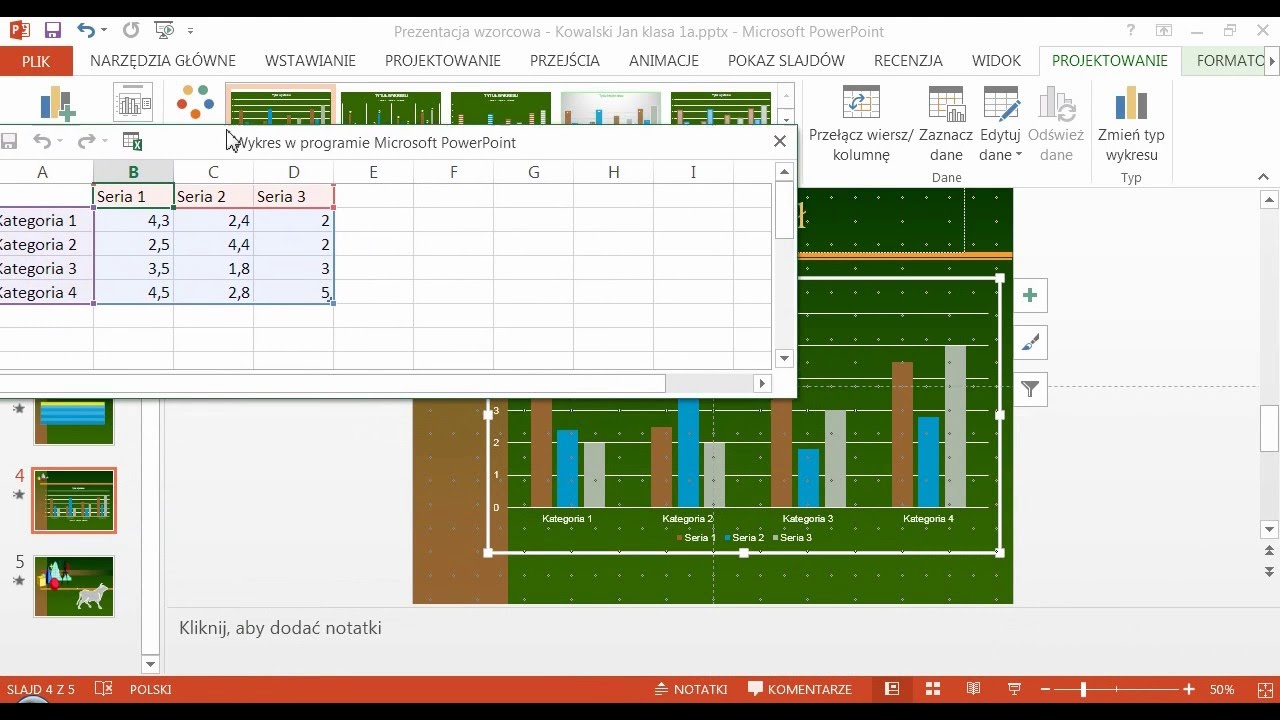Viewport: 1280px width, 720px height.
Task: Toggle KOMENTARZE pane in status bar
Action: 800,689
